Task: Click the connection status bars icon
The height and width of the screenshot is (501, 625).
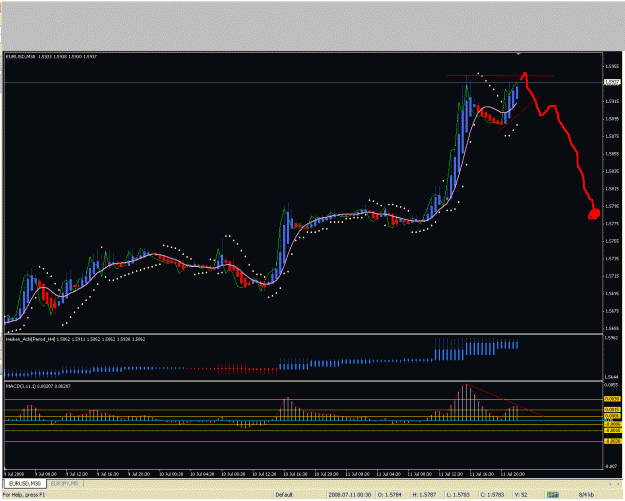Action: [x=553, y=495]
